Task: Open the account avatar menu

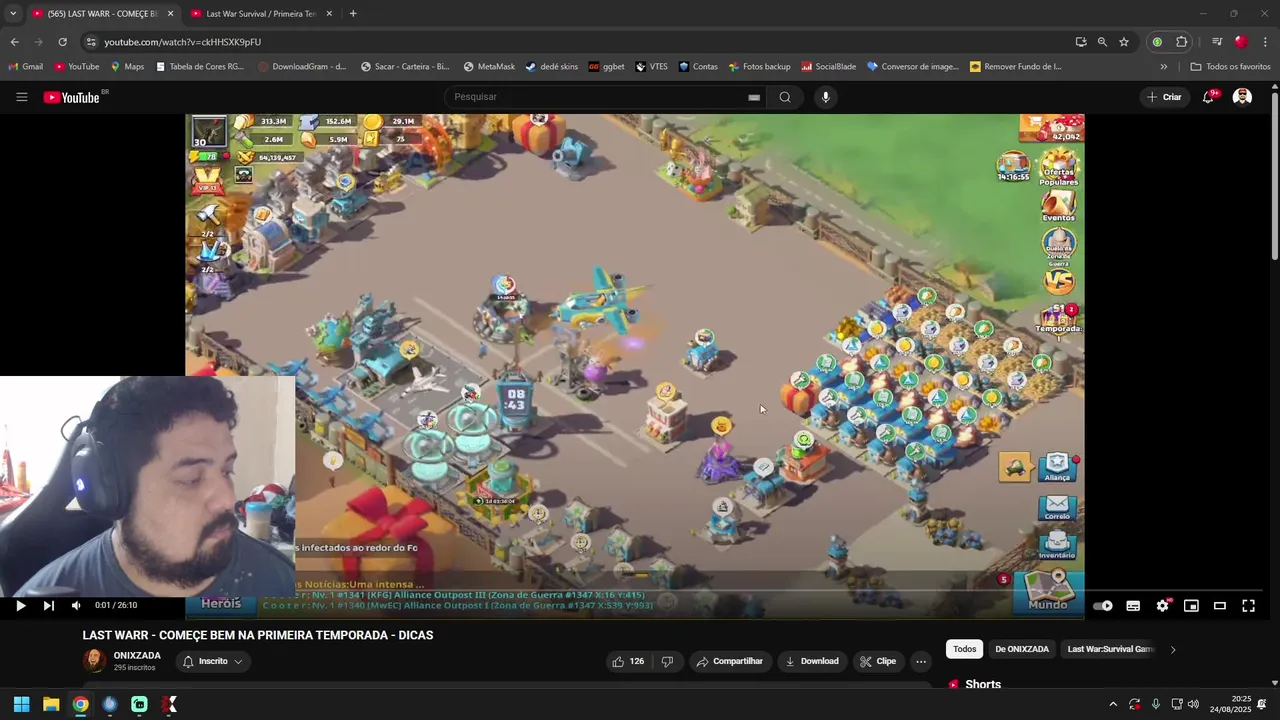Action: 1242,97
